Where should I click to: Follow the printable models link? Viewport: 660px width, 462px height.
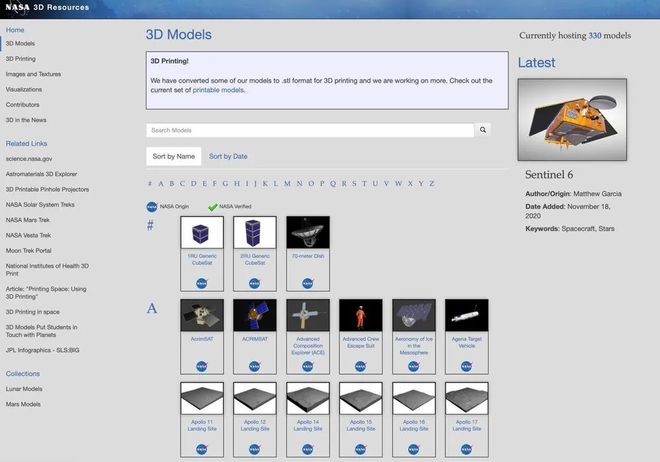pos(218,90)
